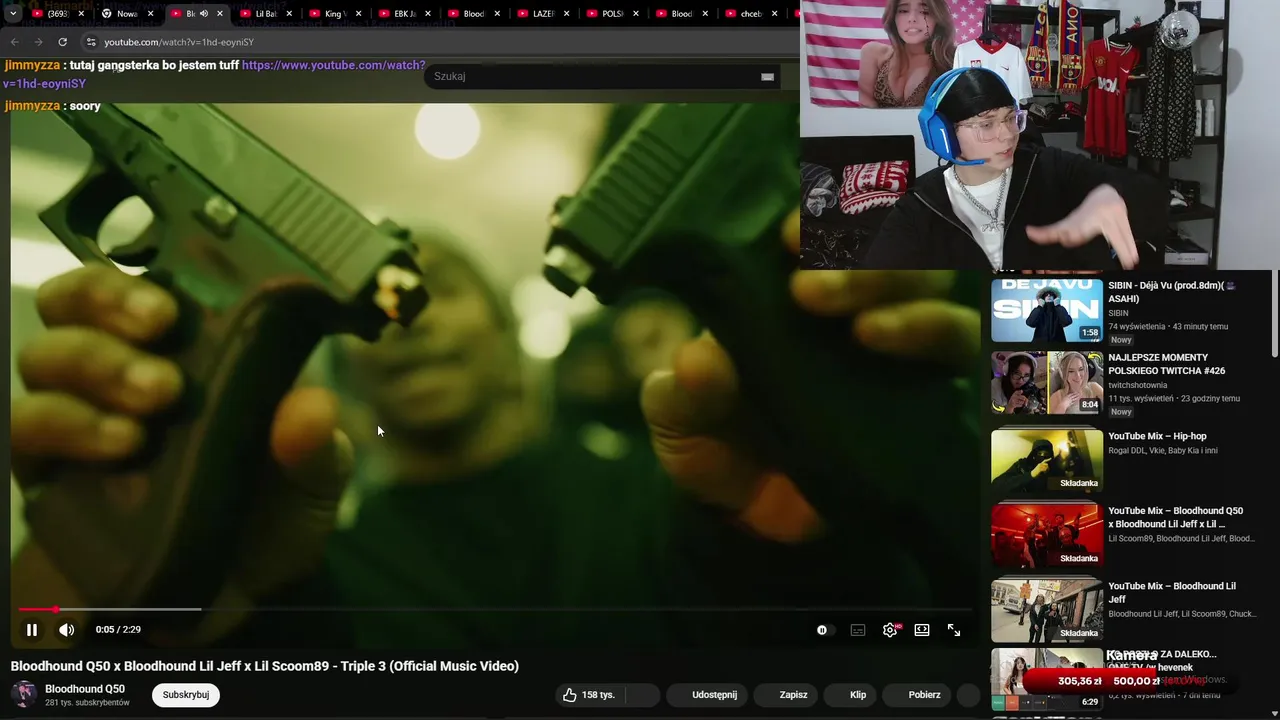Like the video with thumbs-up 158 tys.
The width and height of the screenshot is (1280, 720).
589,695
